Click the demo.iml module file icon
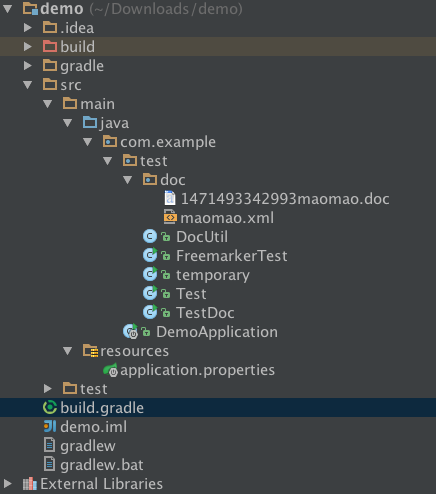This screenshot has height=494, width=436. coord(50,426)
